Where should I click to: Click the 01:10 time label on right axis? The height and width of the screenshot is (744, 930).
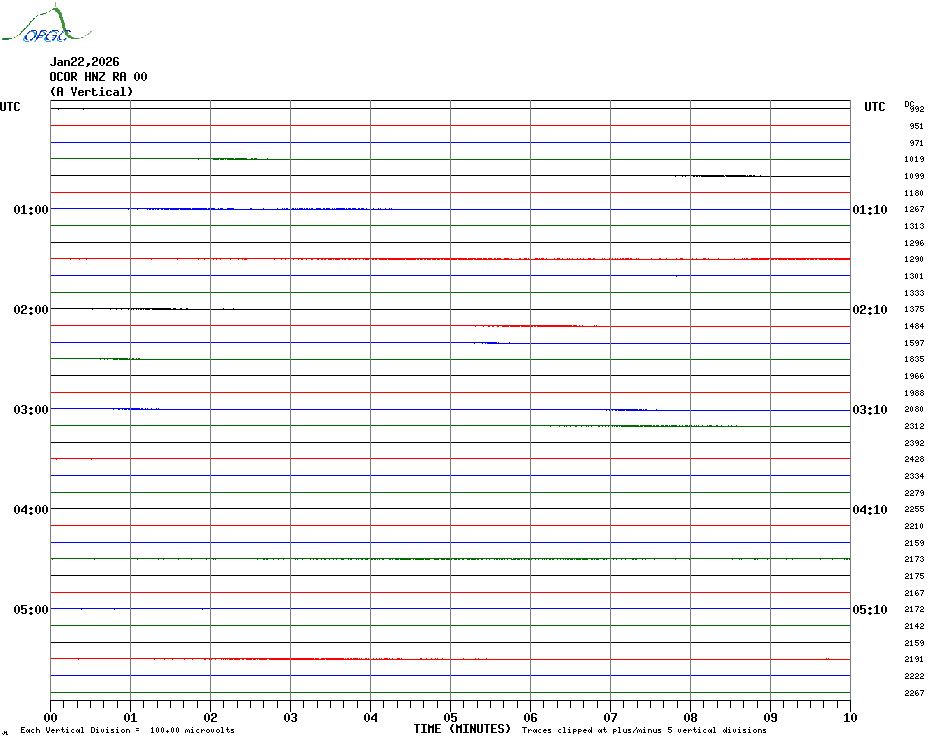869,210
